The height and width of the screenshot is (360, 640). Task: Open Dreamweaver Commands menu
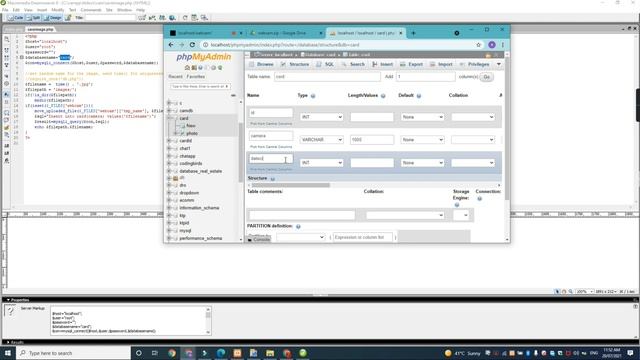91,10
